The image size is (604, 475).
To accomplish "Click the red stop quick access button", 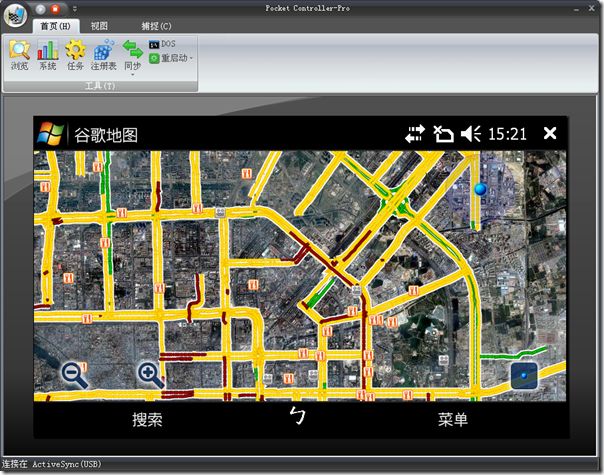I will coord(55,8).
